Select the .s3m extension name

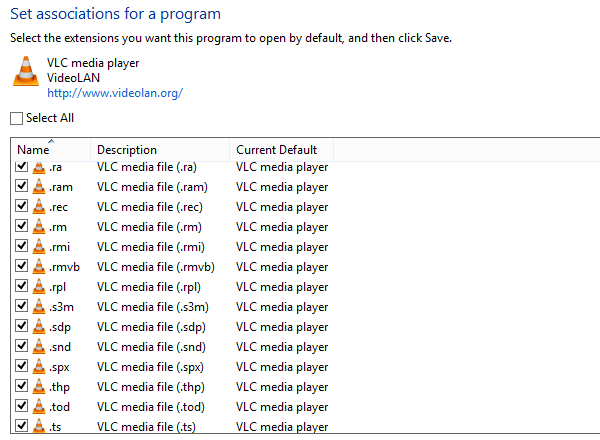(x=61, y=307)
